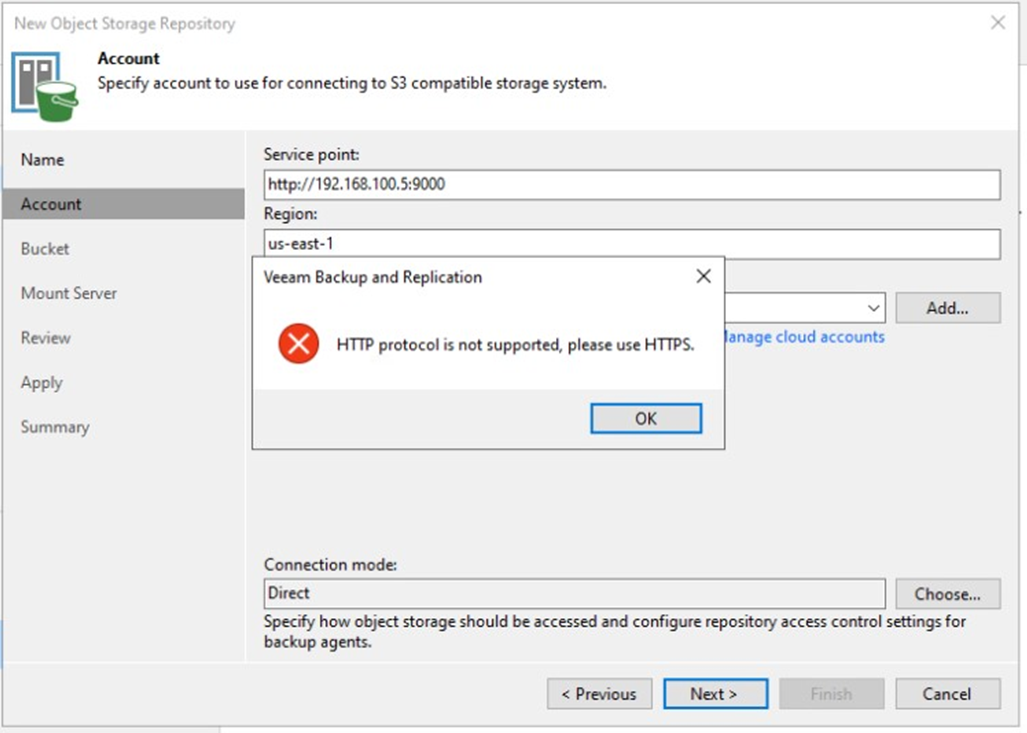Click the red error icon in the popup
Image resolution: width=1027 pixels, height=733 pixels.
pos(299,343)
